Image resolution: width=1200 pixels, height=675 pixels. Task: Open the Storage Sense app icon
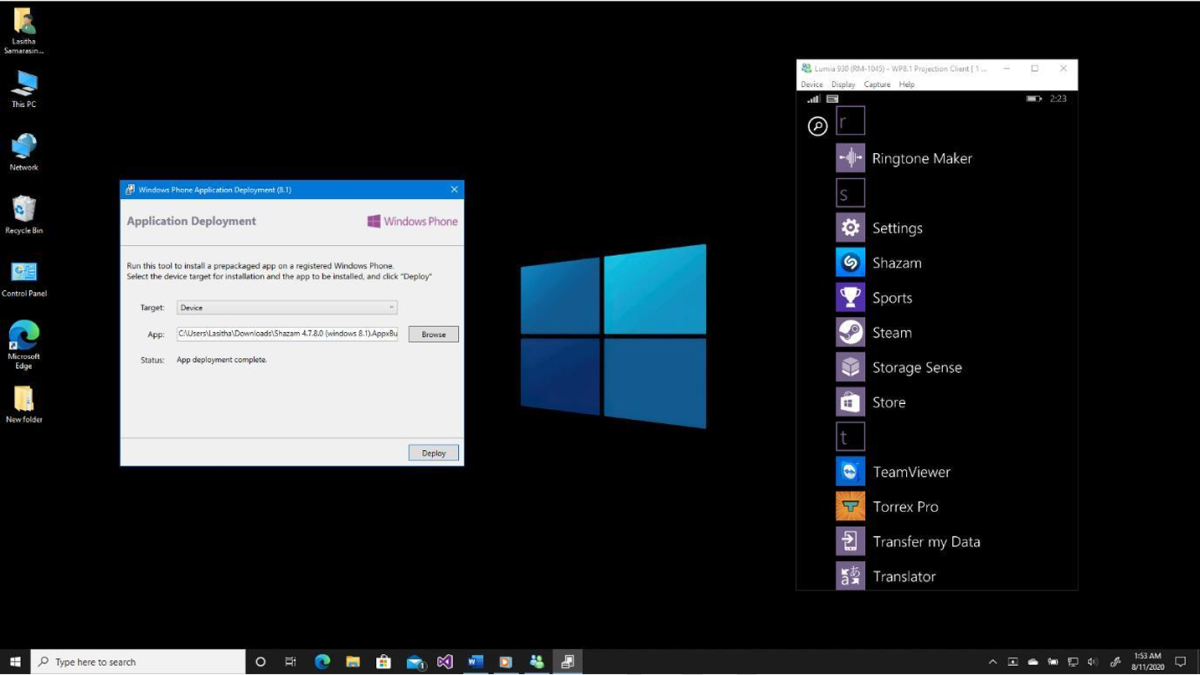click(x=850, y=367)
